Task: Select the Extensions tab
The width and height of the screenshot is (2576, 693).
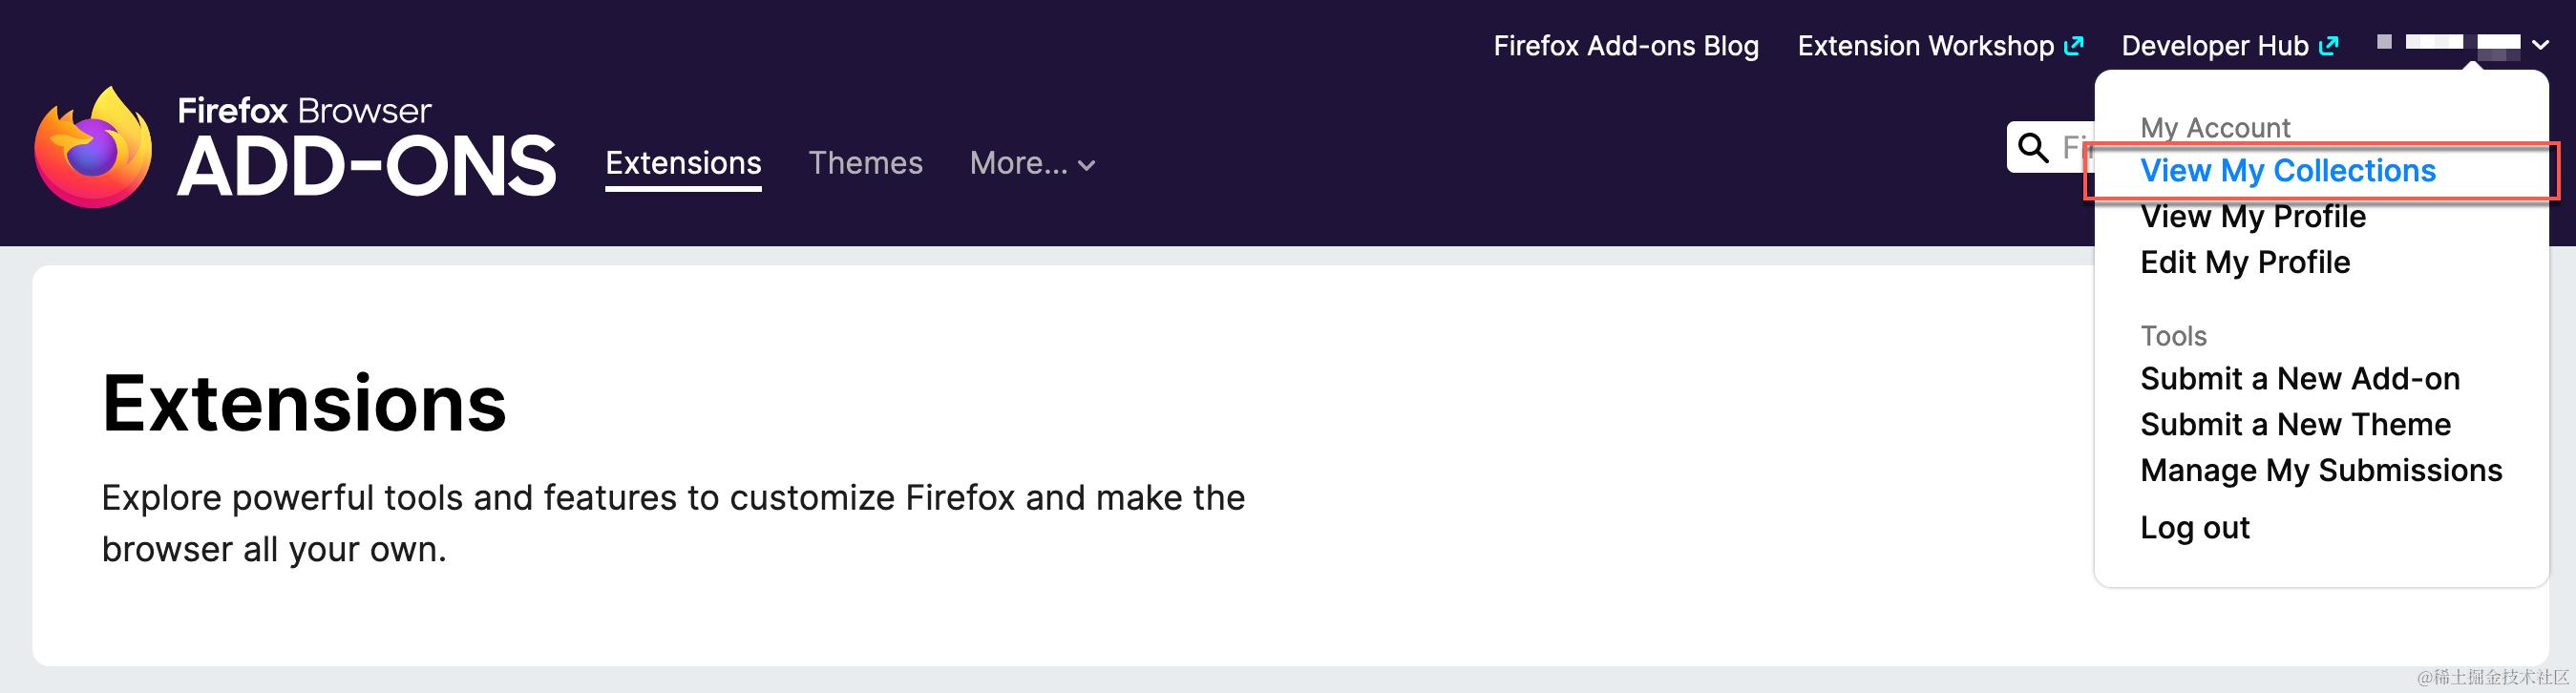Action: point(682,163)
